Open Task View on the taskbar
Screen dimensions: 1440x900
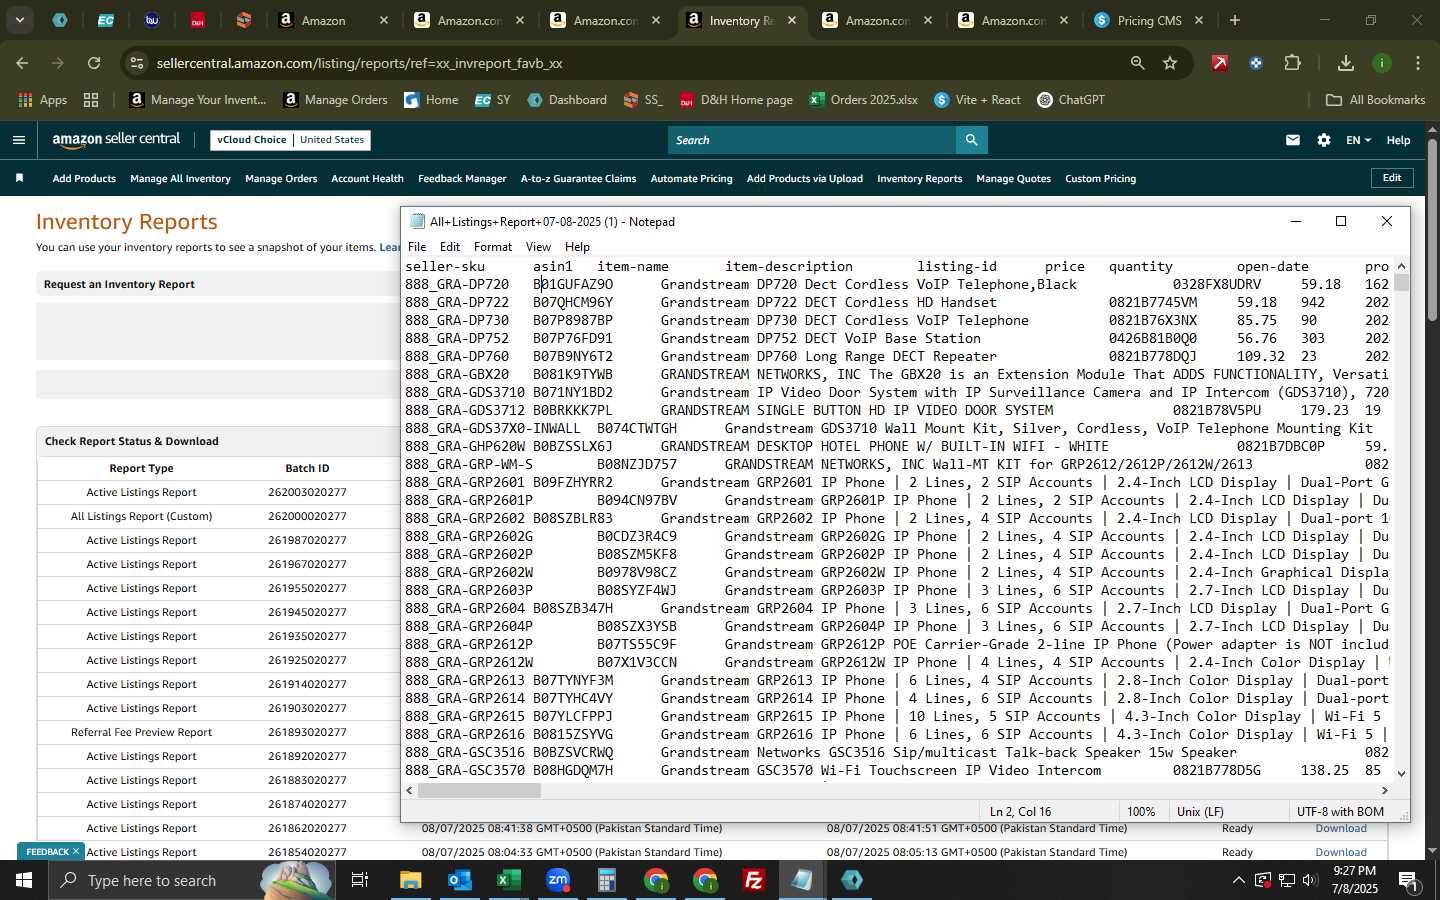click(x=360, y=880)
